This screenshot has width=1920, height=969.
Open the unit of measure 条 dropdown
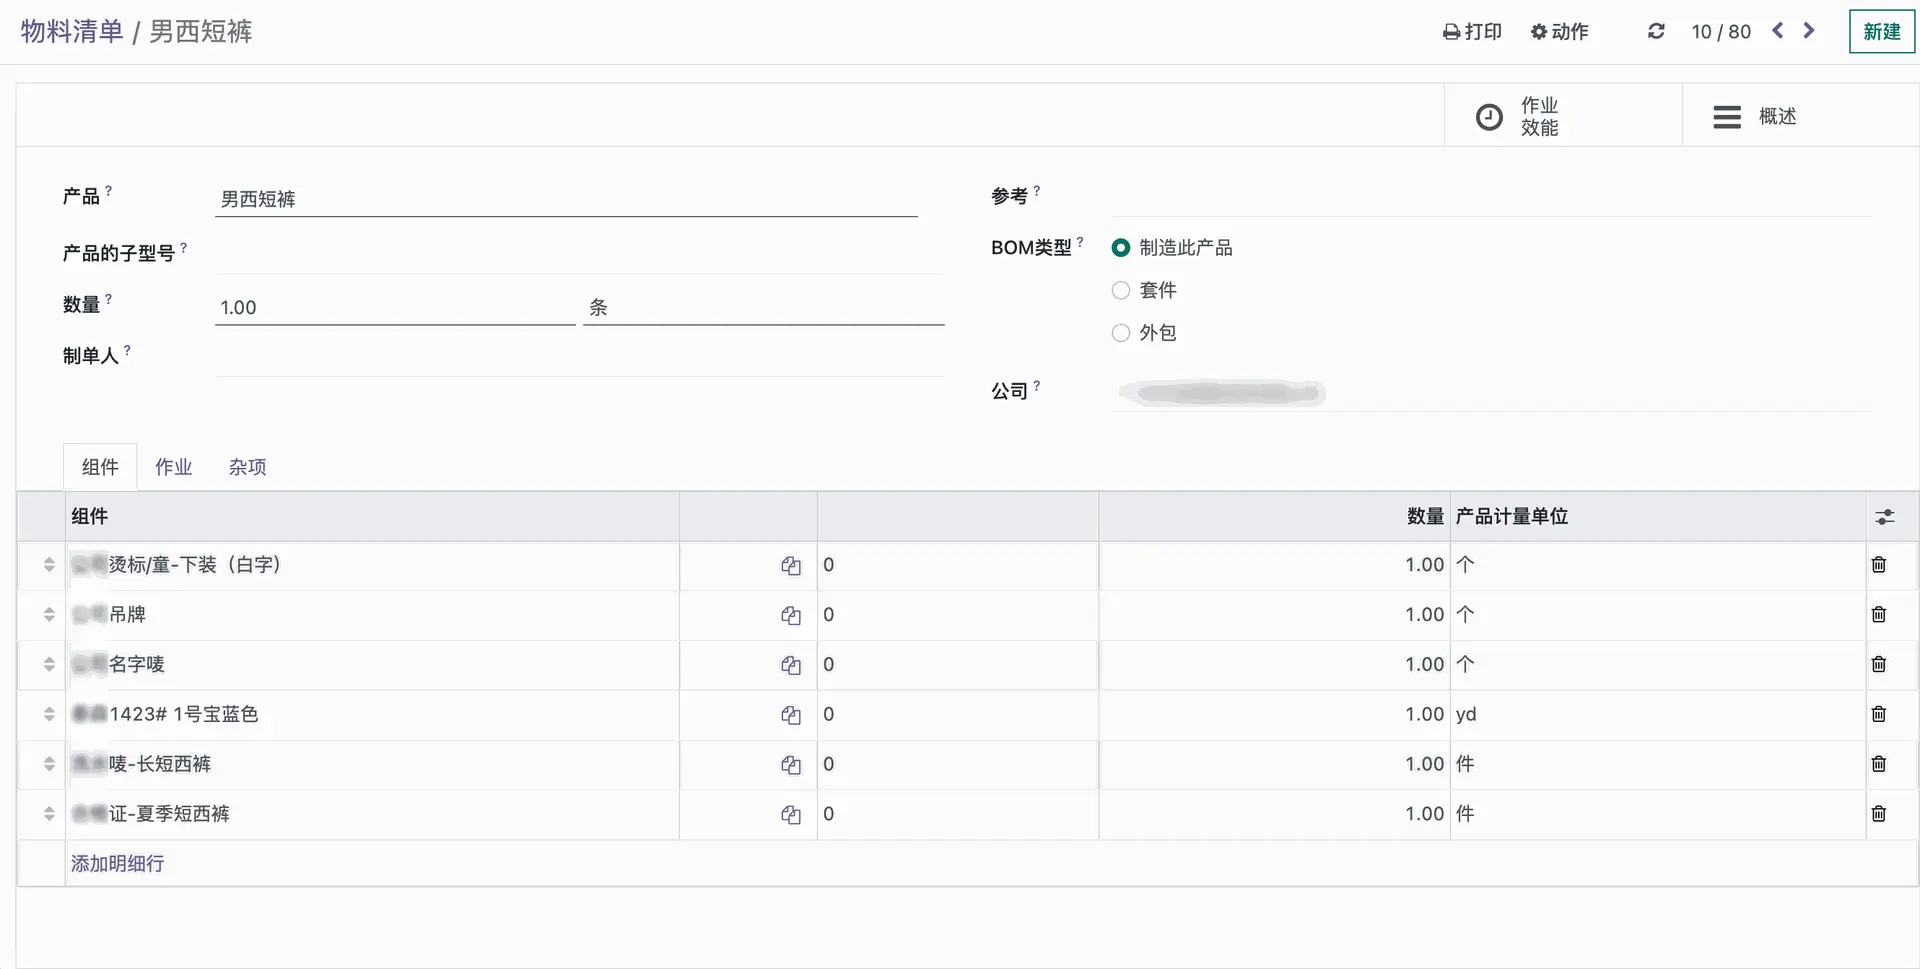pos(762,308)
